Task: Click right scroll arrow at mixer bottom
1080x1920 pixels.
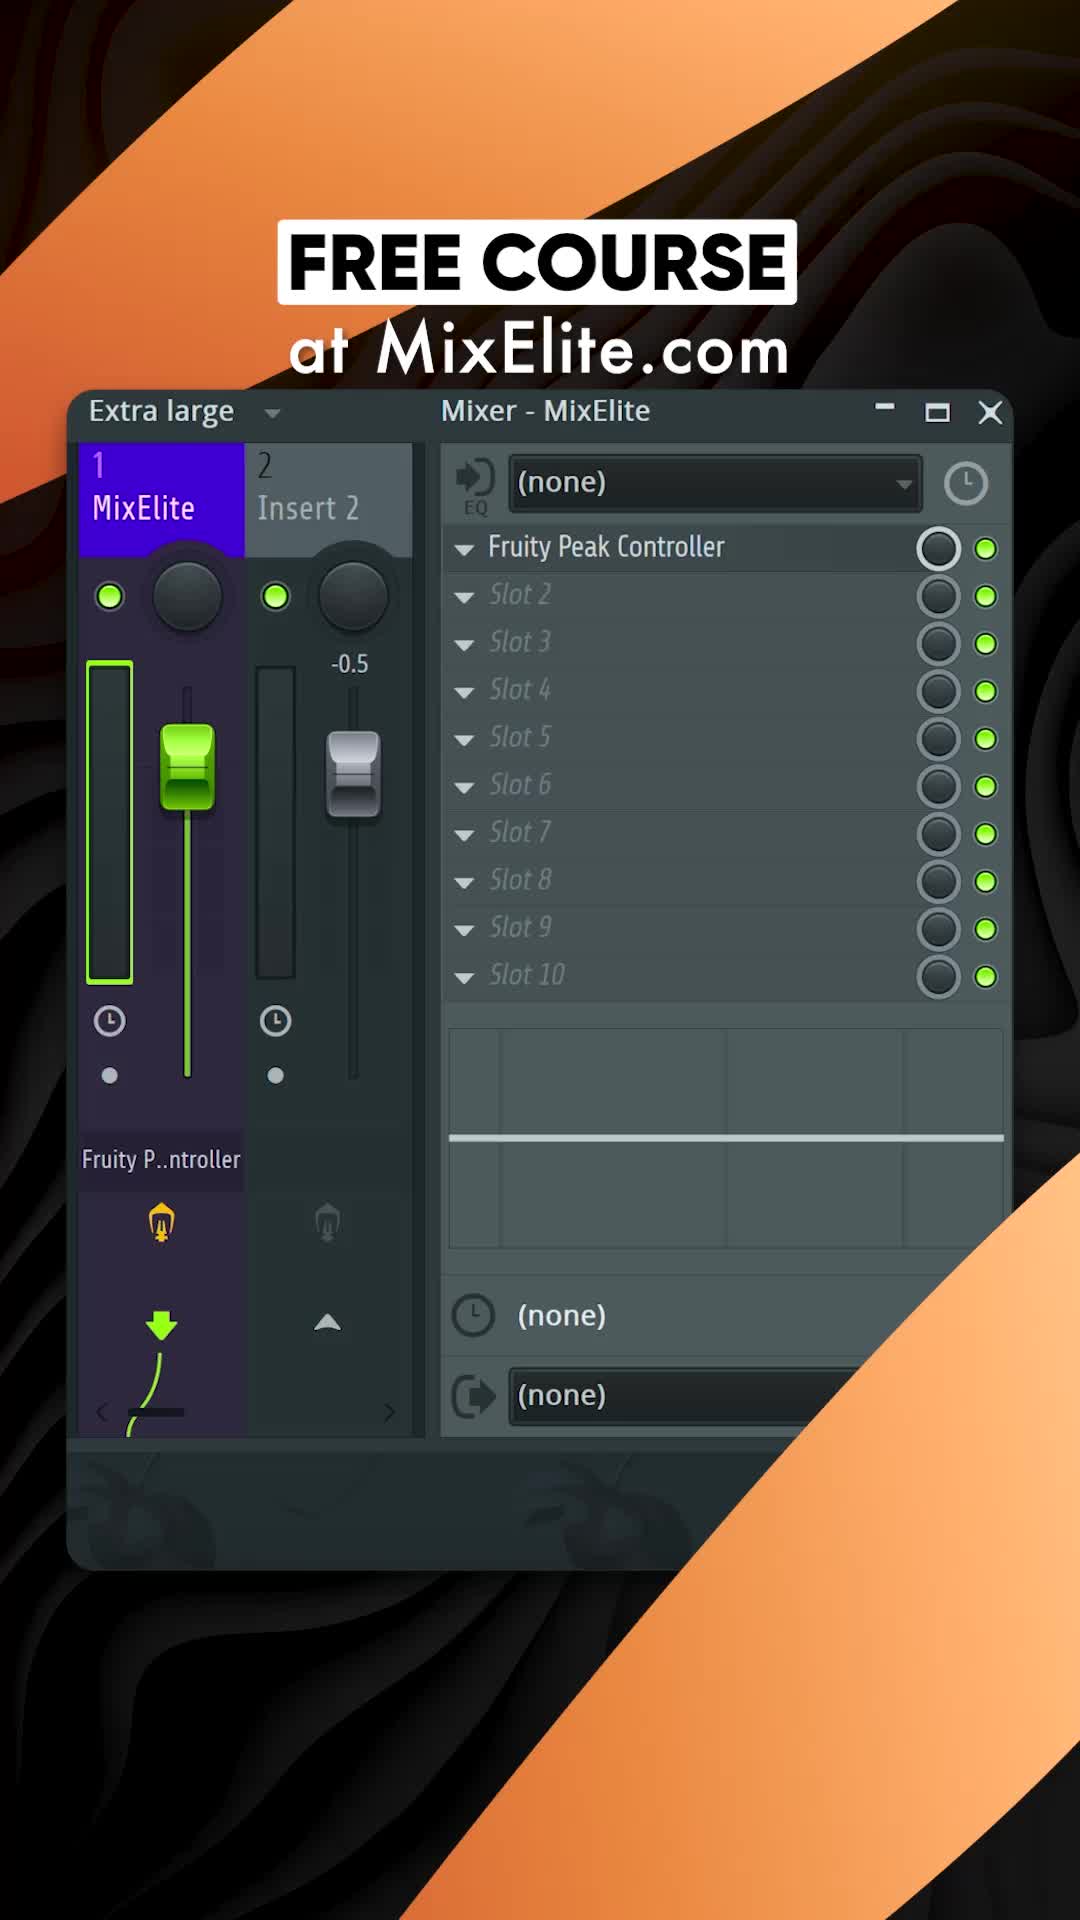Action: [390, 1412]
